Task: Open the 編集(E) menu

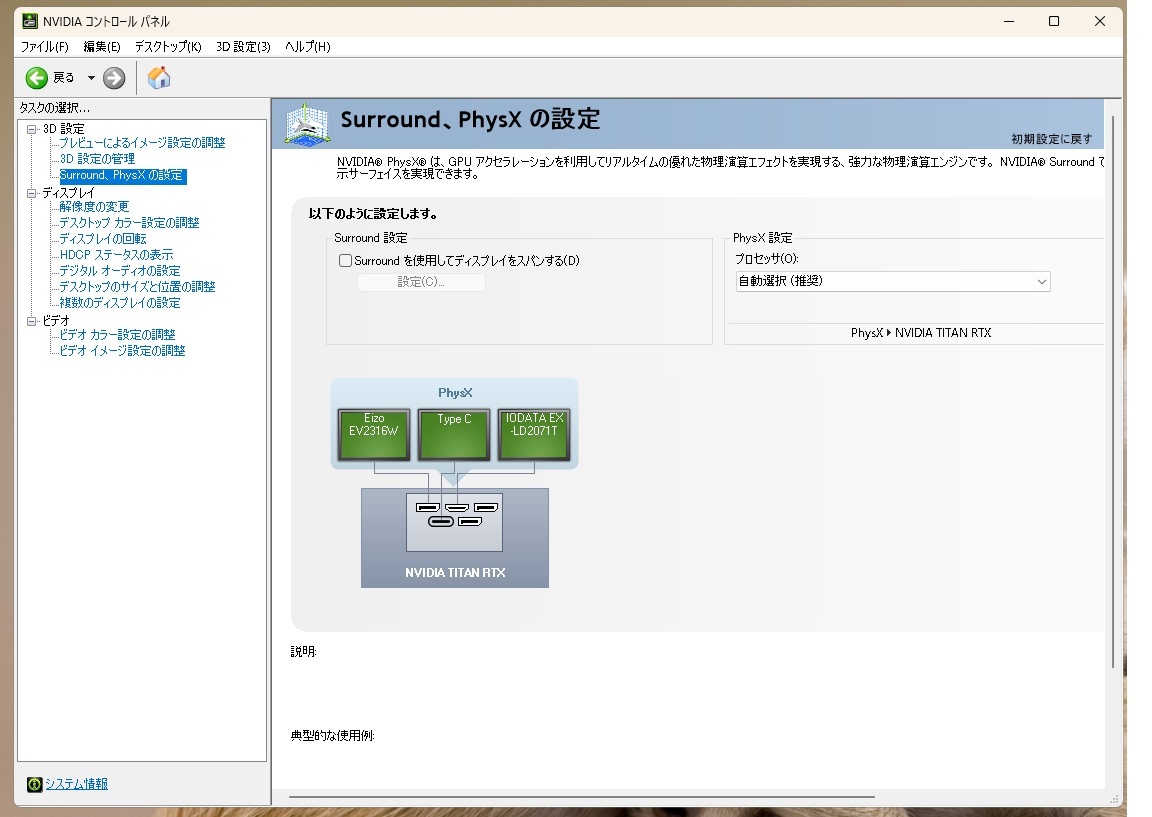Action: coord(101,46)
